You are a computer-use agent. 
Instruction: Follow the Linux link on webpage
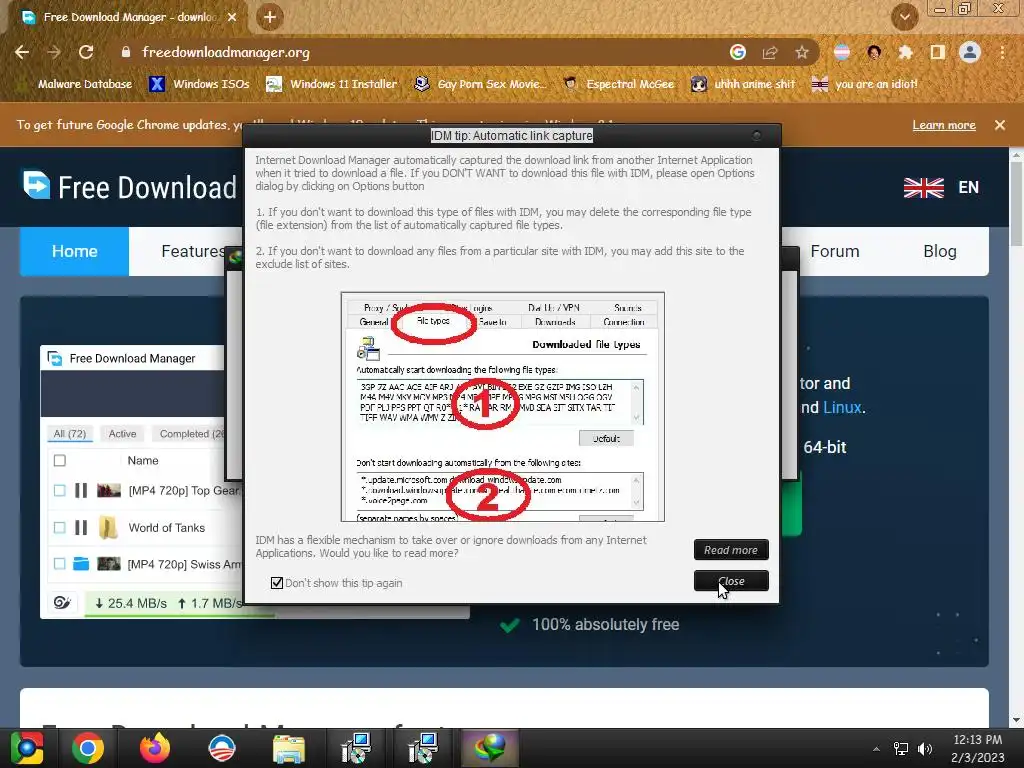coord(842,408)
